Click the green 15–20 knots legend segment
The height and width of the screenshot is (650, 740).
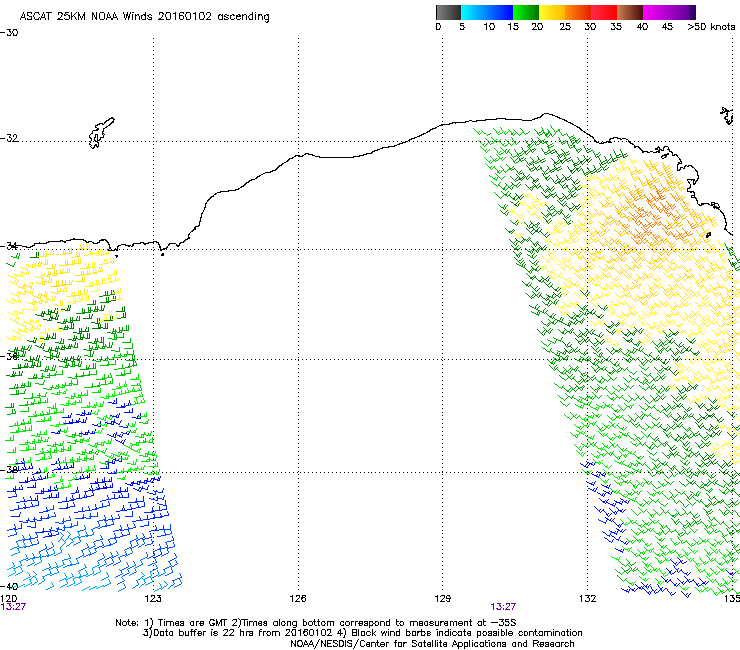click(x=526, y=12)
